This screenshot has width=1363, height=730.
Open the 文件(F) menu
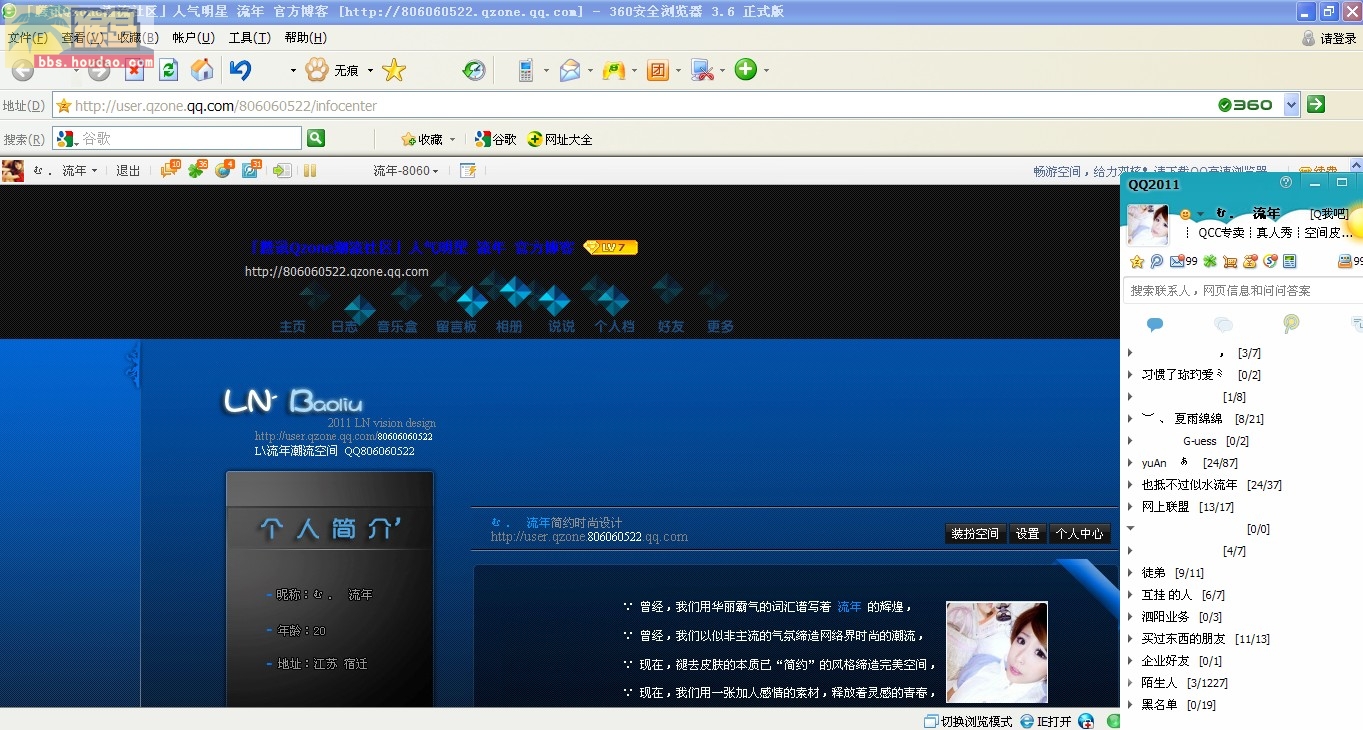point(28,38)
